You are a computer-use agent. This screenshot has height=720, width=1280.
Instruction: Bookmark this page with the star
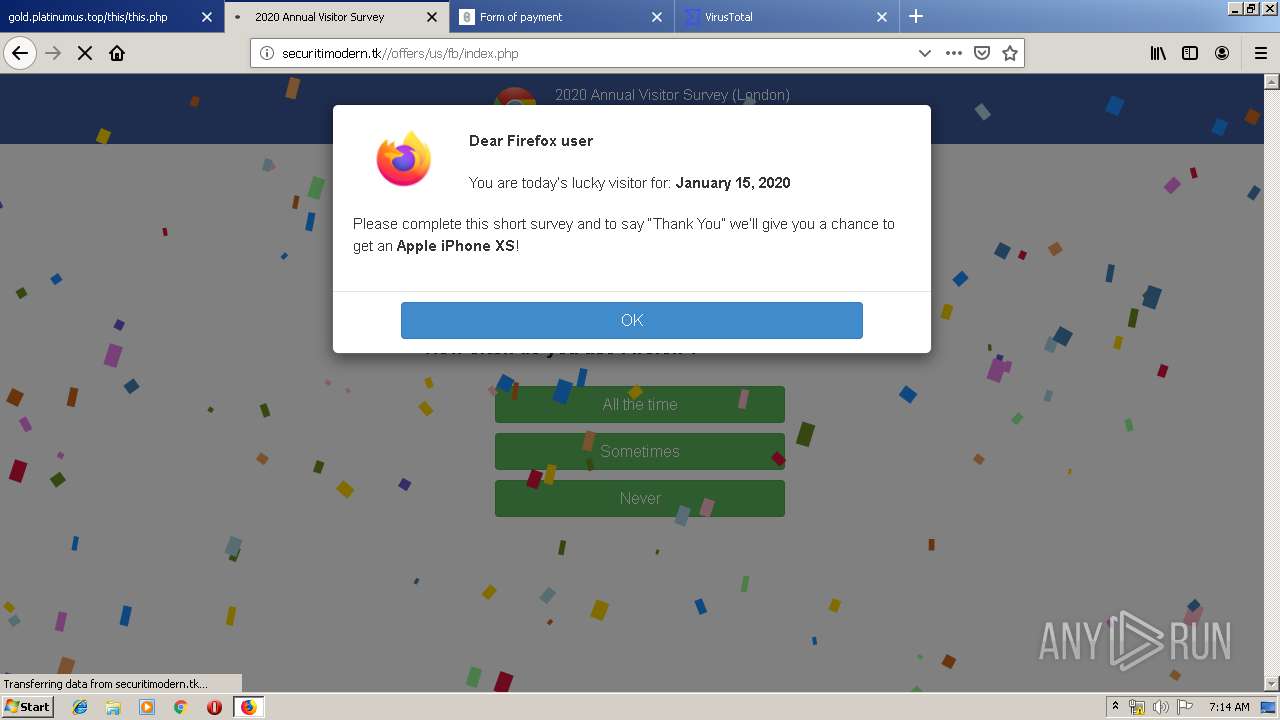(x=1010, y=53)
